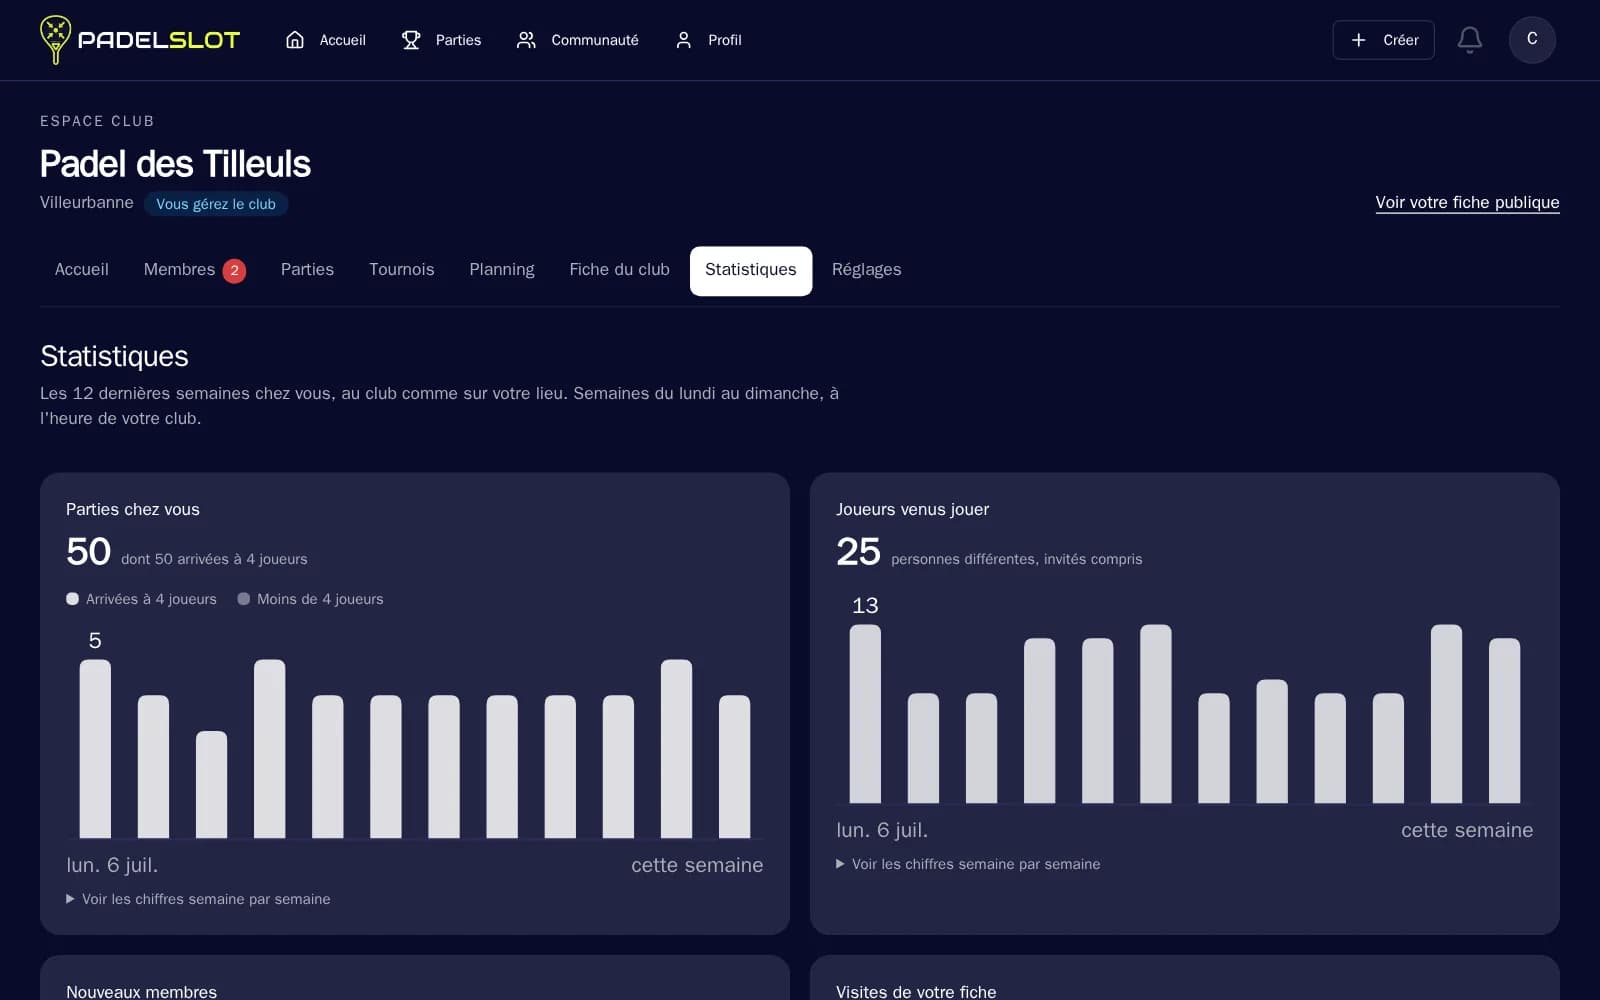Switch to the Réglages tab
1600x1000 pixels.
point(867,270)
